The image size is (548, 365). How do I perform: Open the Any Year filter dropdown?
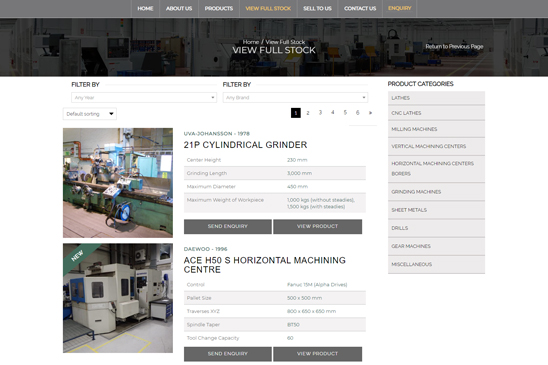click(144, 98)
